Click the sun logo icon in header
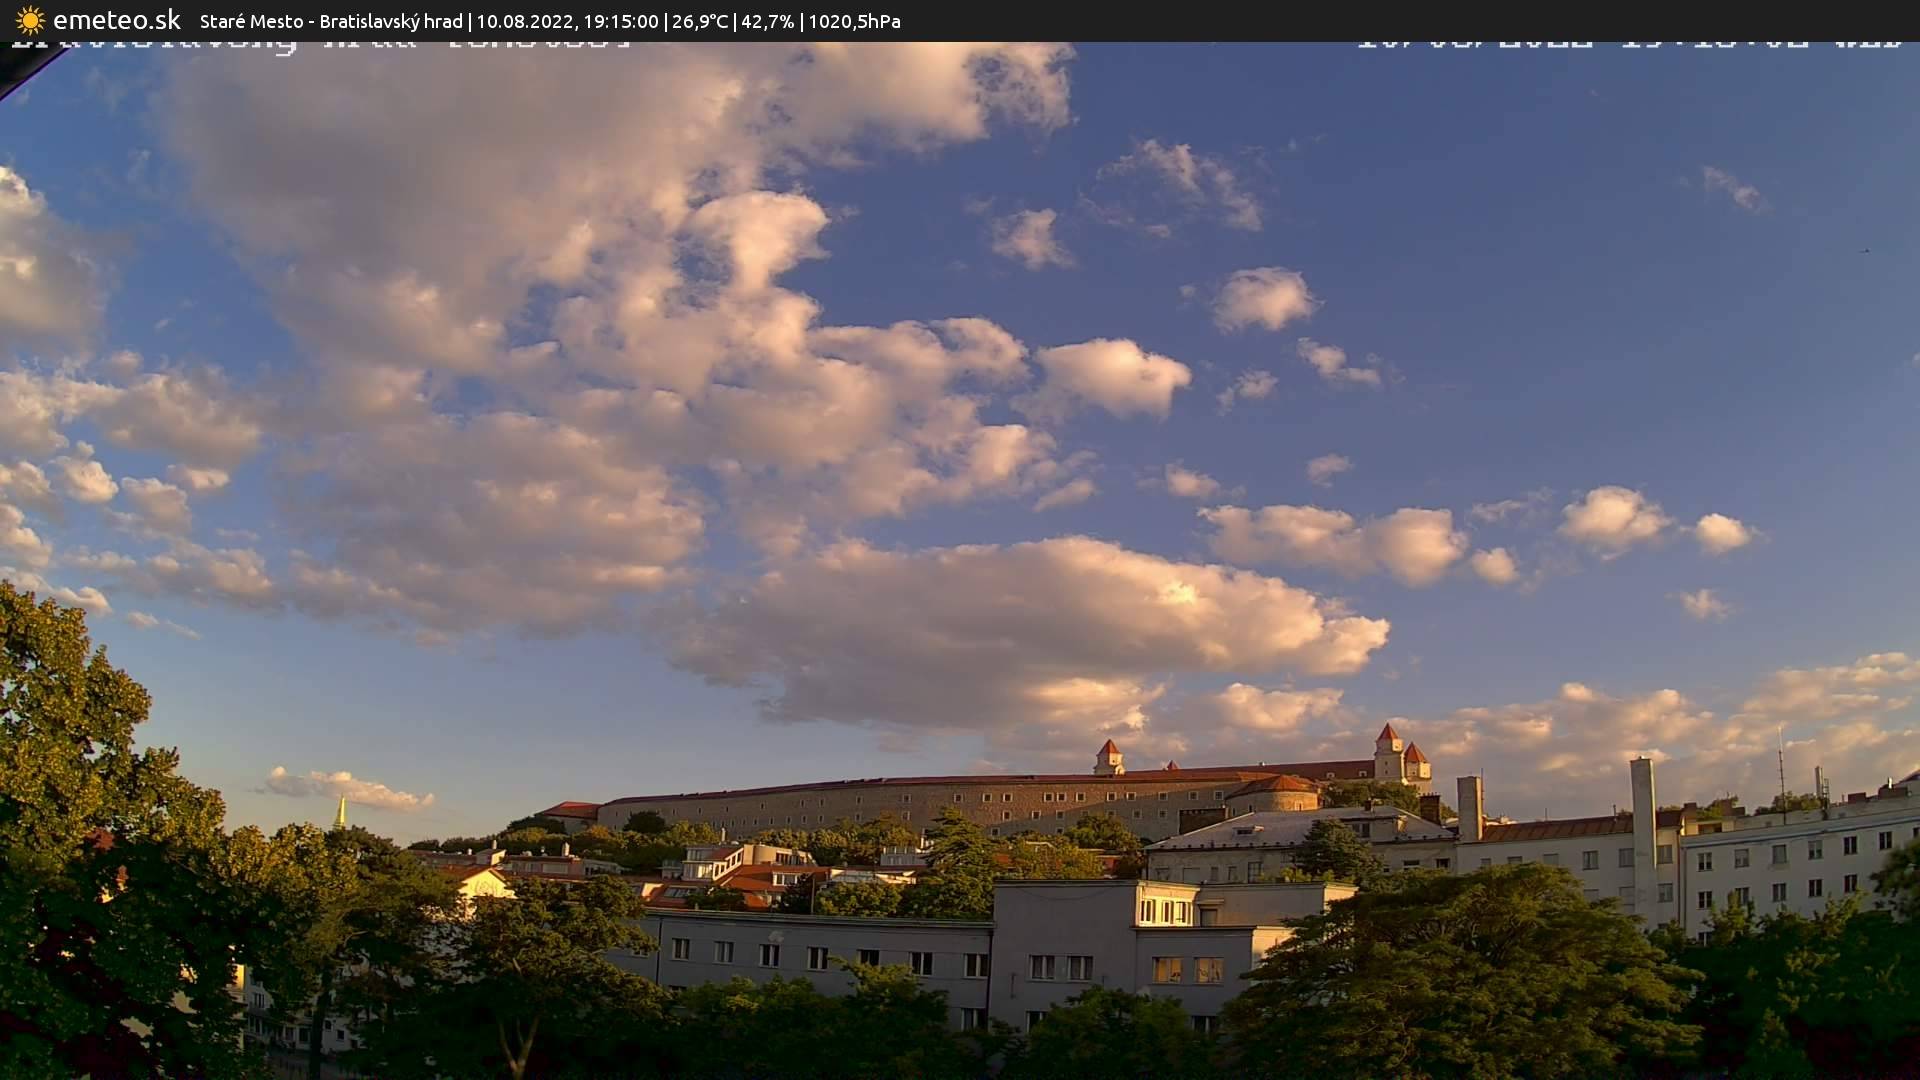Image resolution: width=1920 pixels, height=1080 pixels. (x=30, y=20)
